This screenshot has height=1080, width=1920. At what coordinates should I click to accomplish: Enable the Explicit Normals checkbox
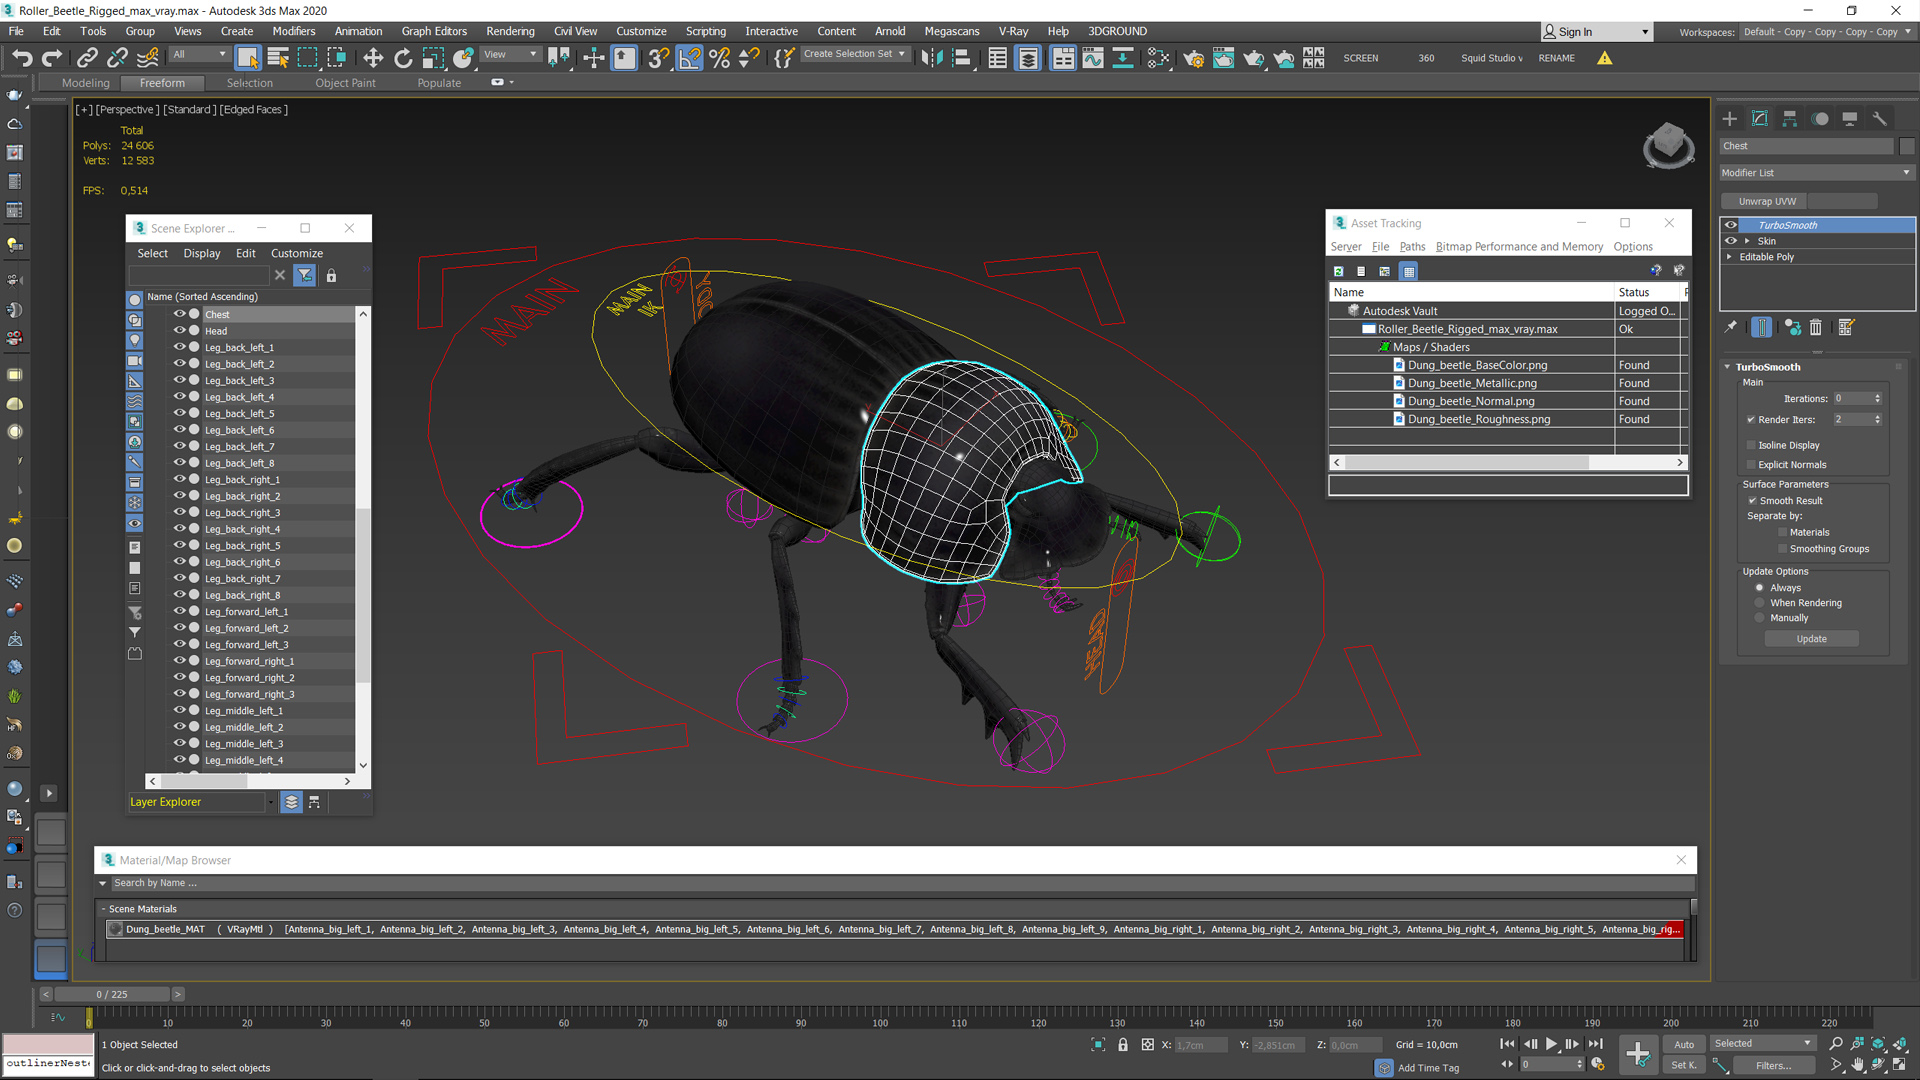[1751, 465]
